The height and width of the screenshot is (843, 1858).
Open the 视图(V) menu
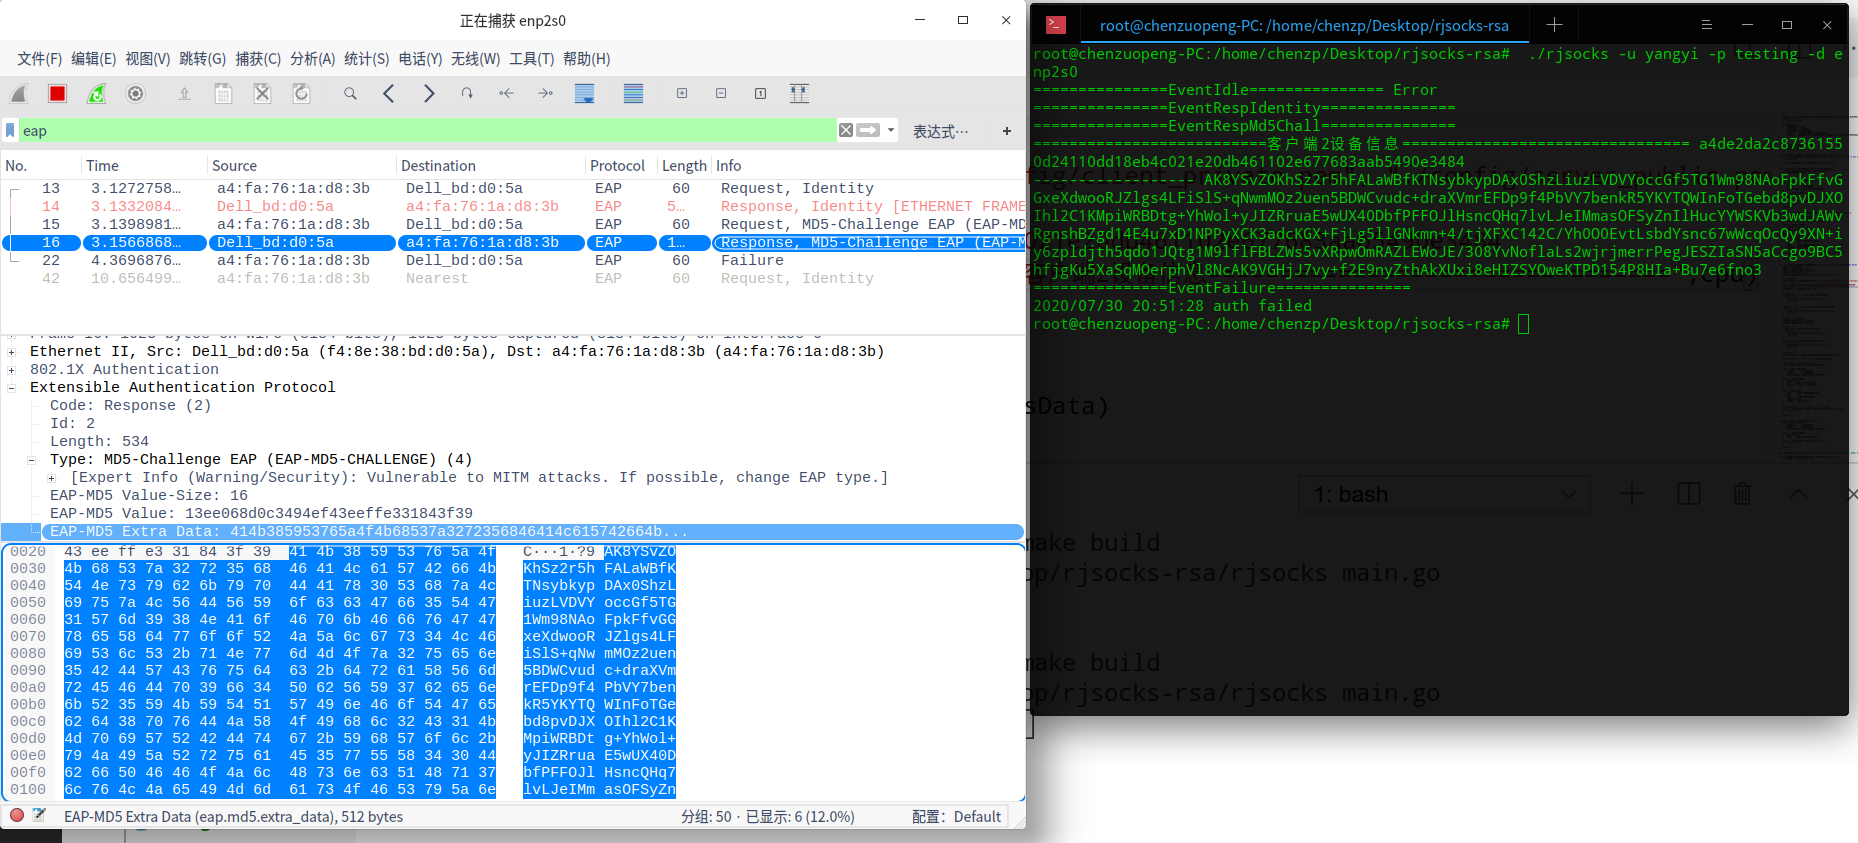coord(147,59)
